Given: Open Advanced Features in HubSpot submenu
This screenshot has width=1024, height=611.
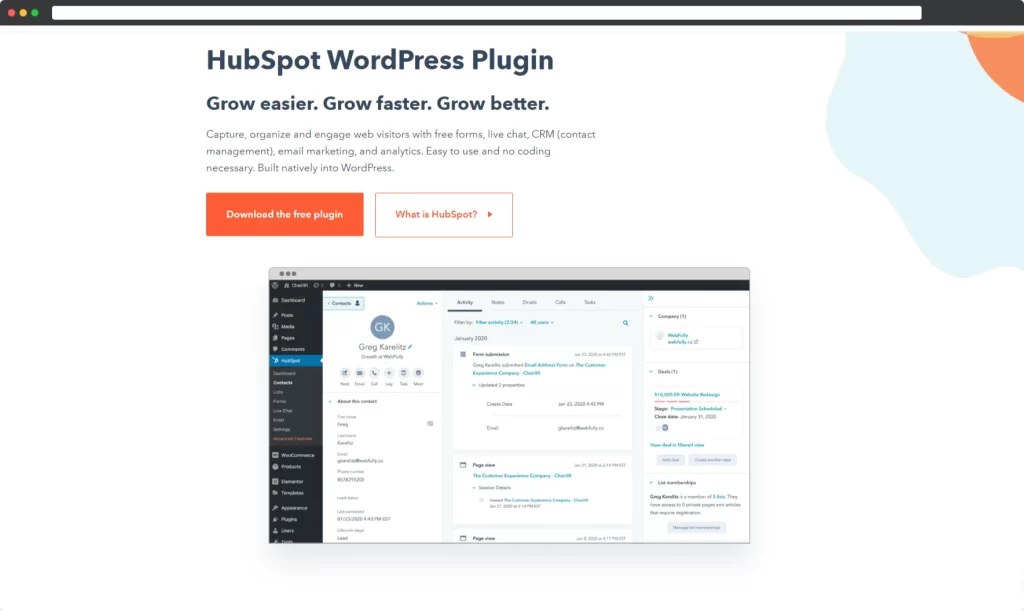Looking at the screenshot, I should [x=293, y=439].
